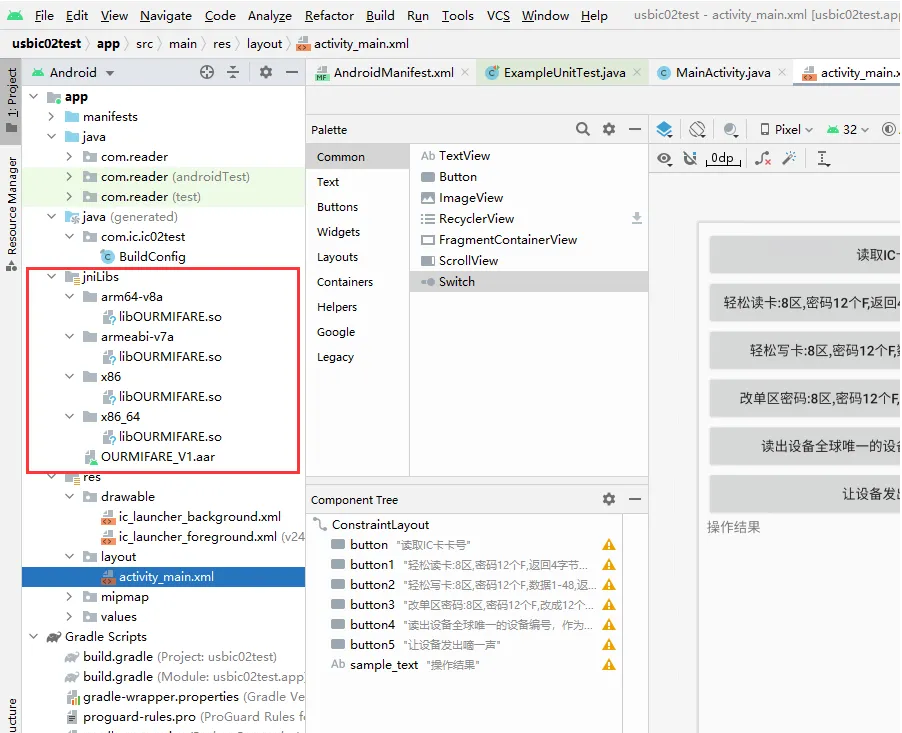902x733 pixels.
Task: Open the Android project view dropdown
Action: pyautogui.click(x=73, y=72)
